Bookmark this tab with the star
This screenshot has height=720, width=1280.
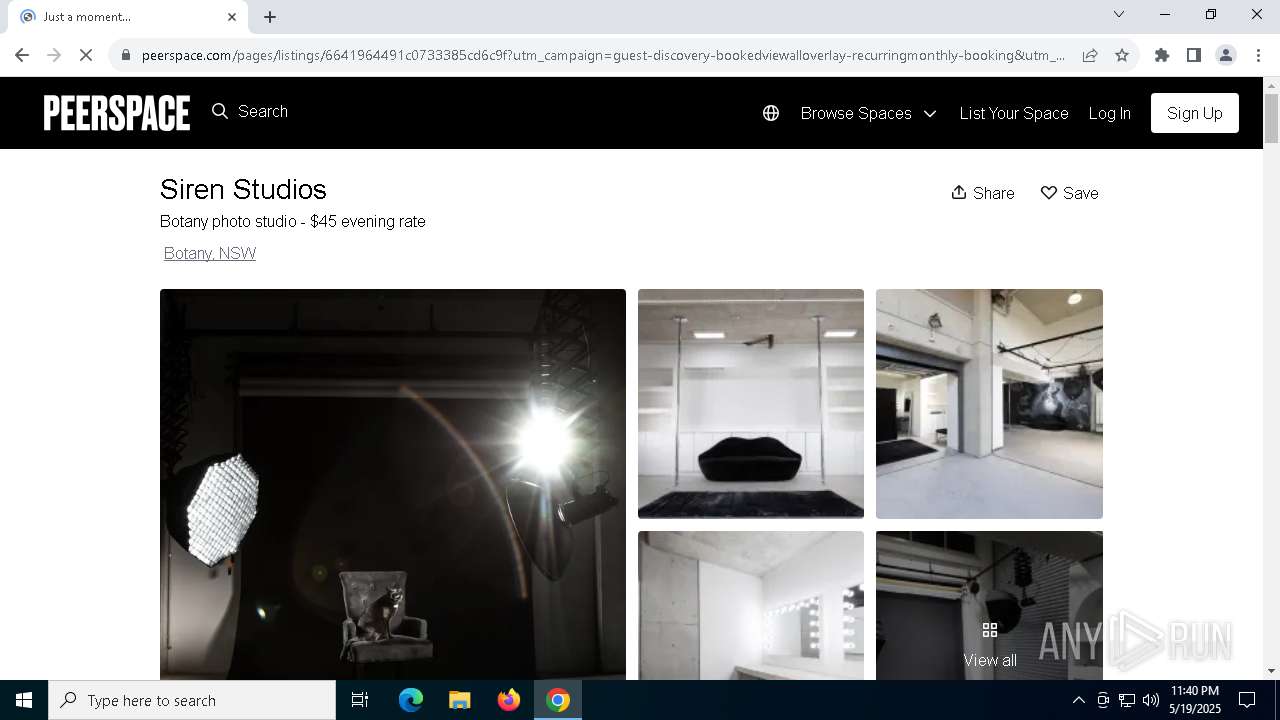coord(1122,55)
